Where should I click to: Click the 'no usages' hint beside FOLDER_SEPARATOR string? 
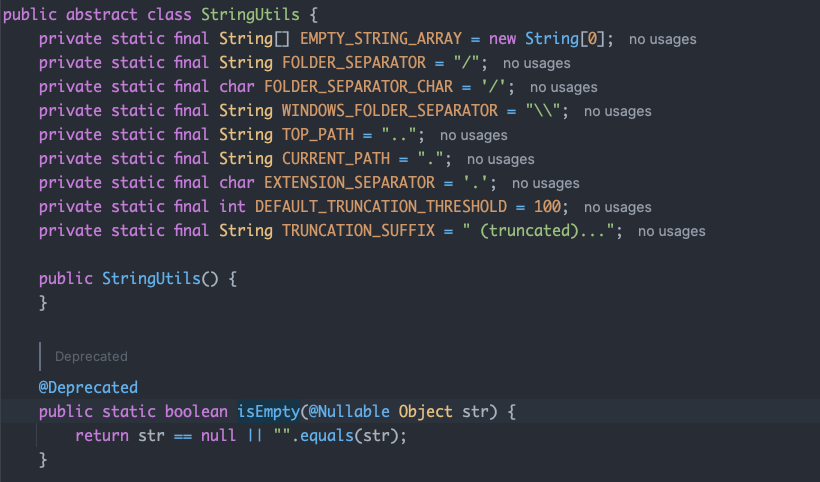click(x=537, y=63)
